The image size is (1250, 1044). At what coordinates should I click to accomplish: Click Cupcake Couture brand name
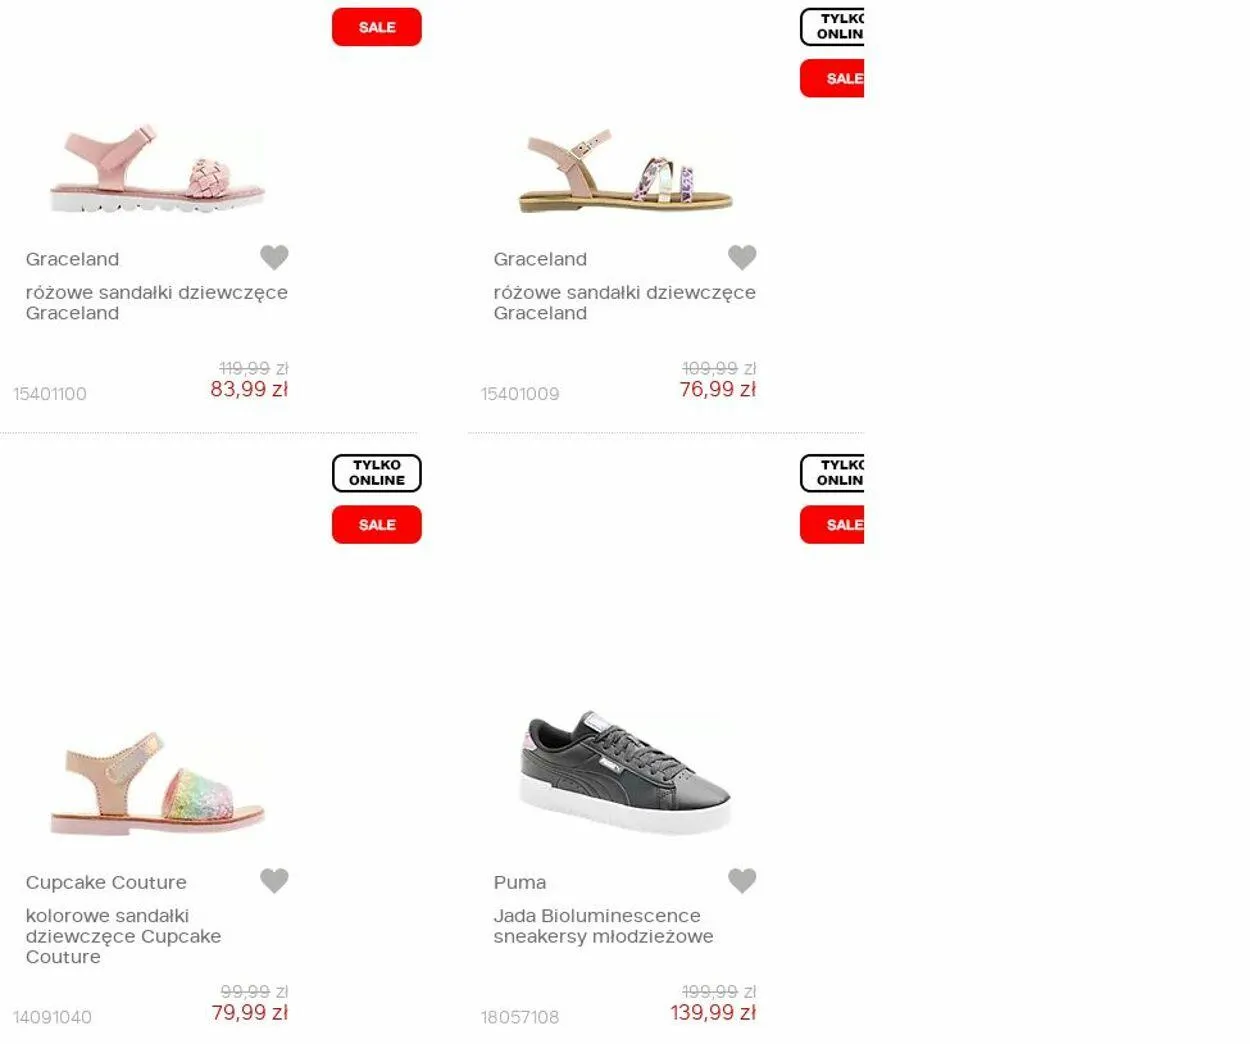coord(106,883)
